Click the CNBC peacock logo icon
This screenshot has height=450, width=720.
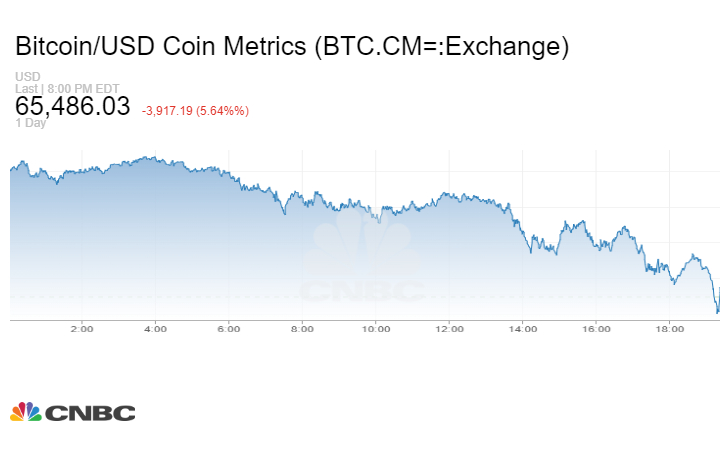pos(25,412)
